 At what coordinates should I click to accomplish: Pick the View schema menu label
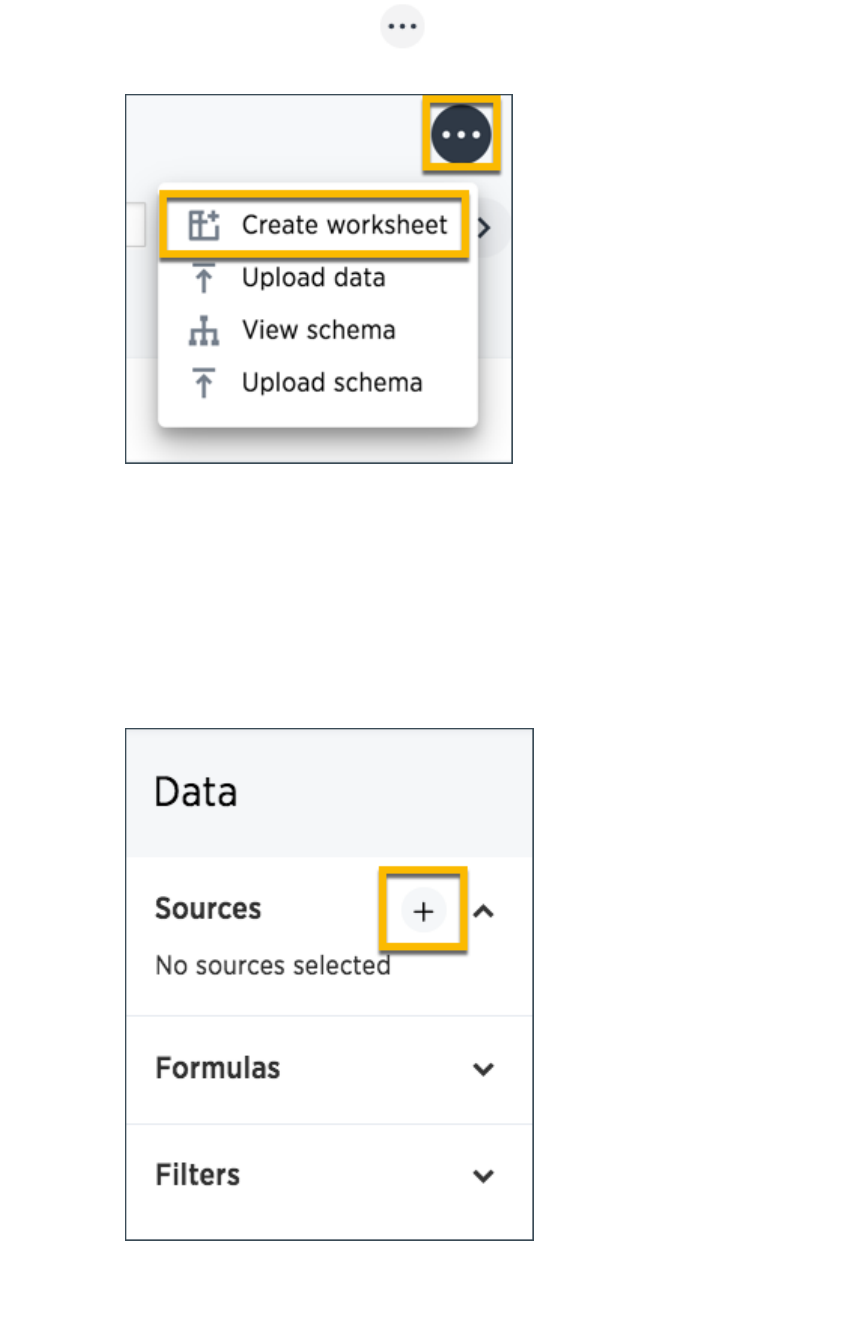[318, 330]
